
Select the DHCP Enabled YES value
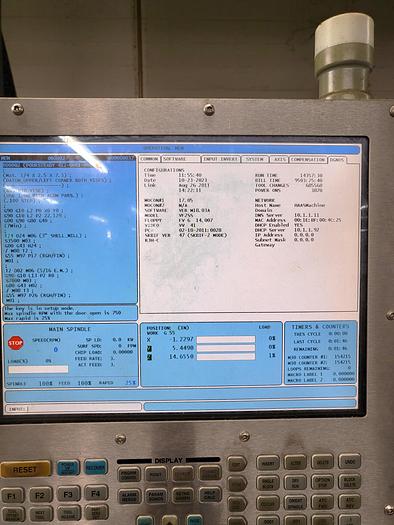click(298, 225)
